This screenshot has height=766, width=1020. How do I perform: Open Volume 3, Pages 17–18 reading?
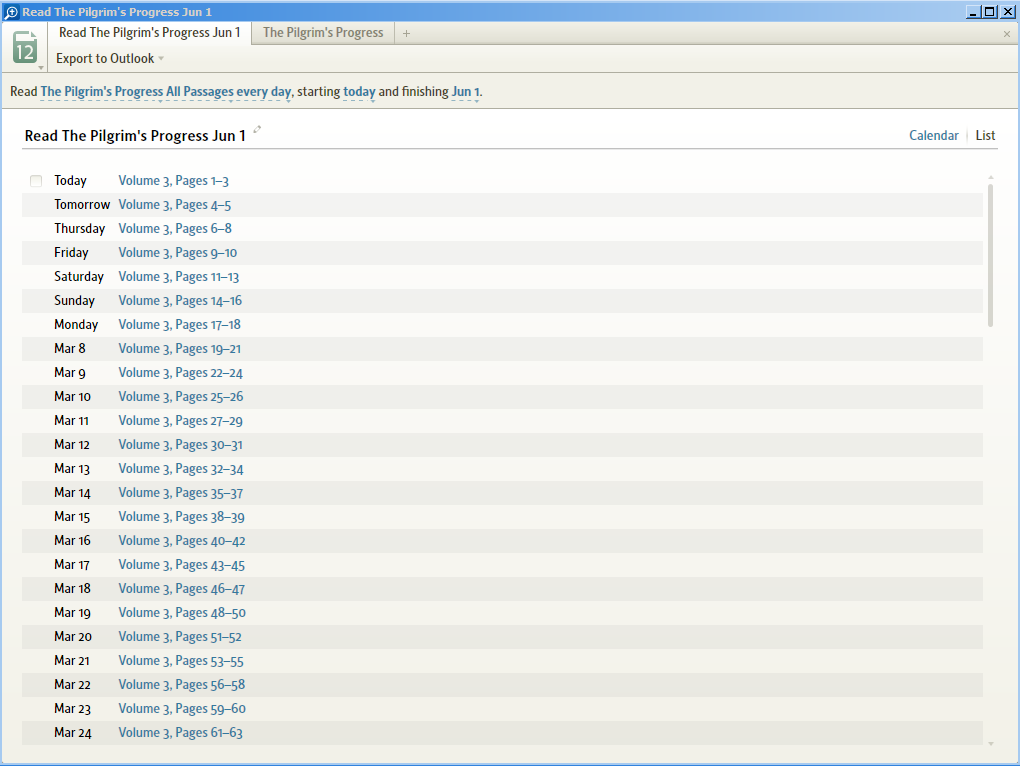(180, 325)
